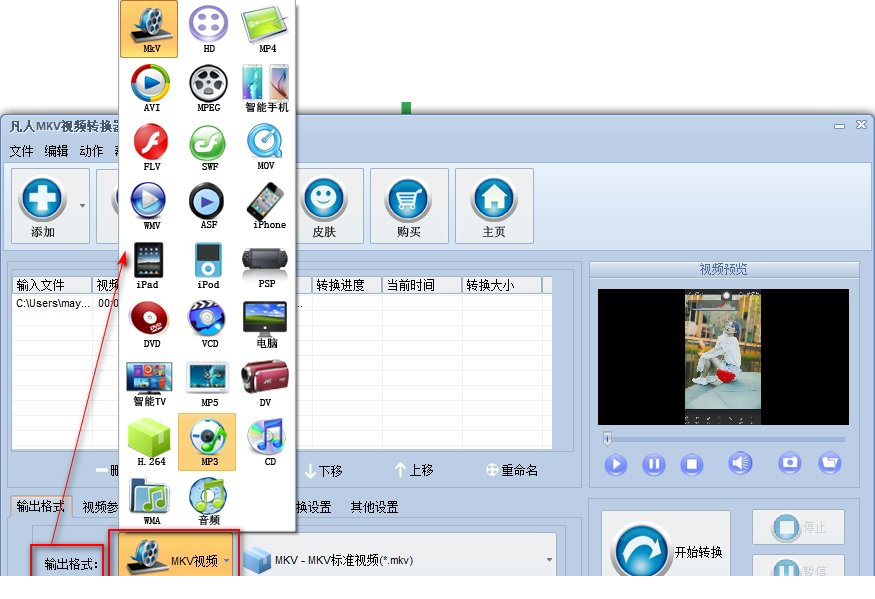Select the MKV output format icon

click(148, 24)
